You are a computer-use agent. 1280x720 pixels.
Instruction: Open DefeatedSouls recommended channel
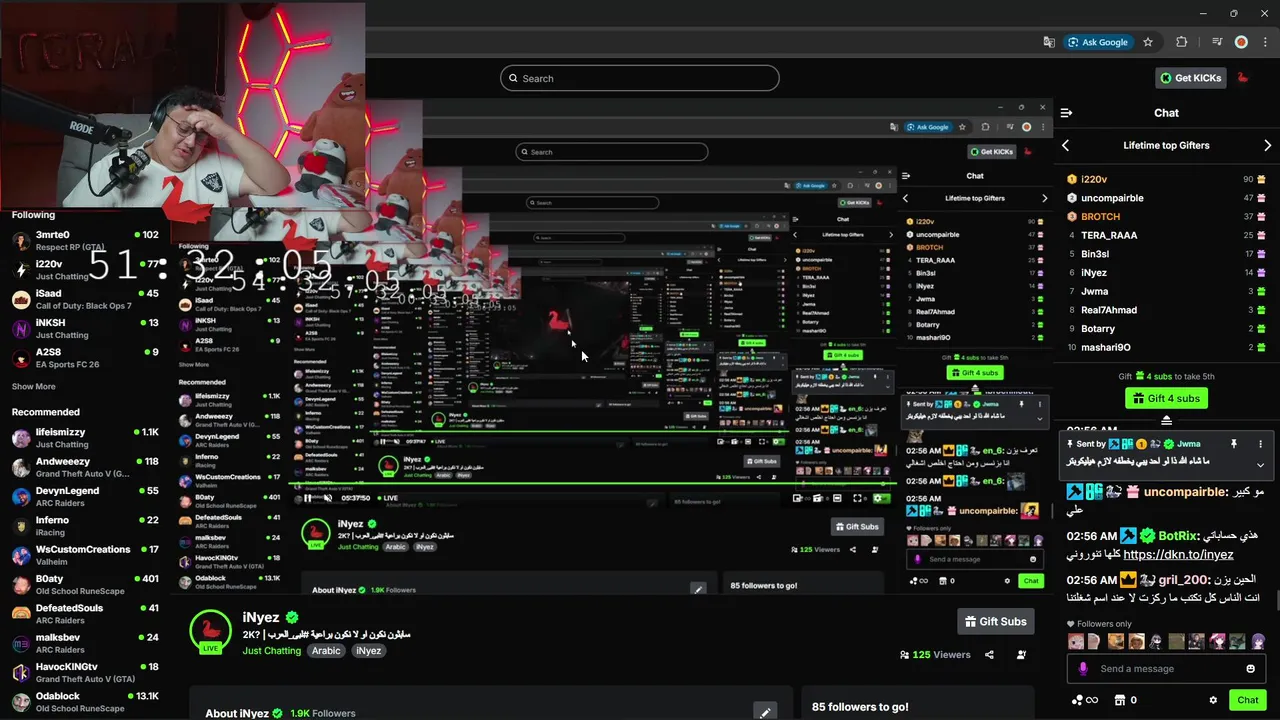[86, 614]
